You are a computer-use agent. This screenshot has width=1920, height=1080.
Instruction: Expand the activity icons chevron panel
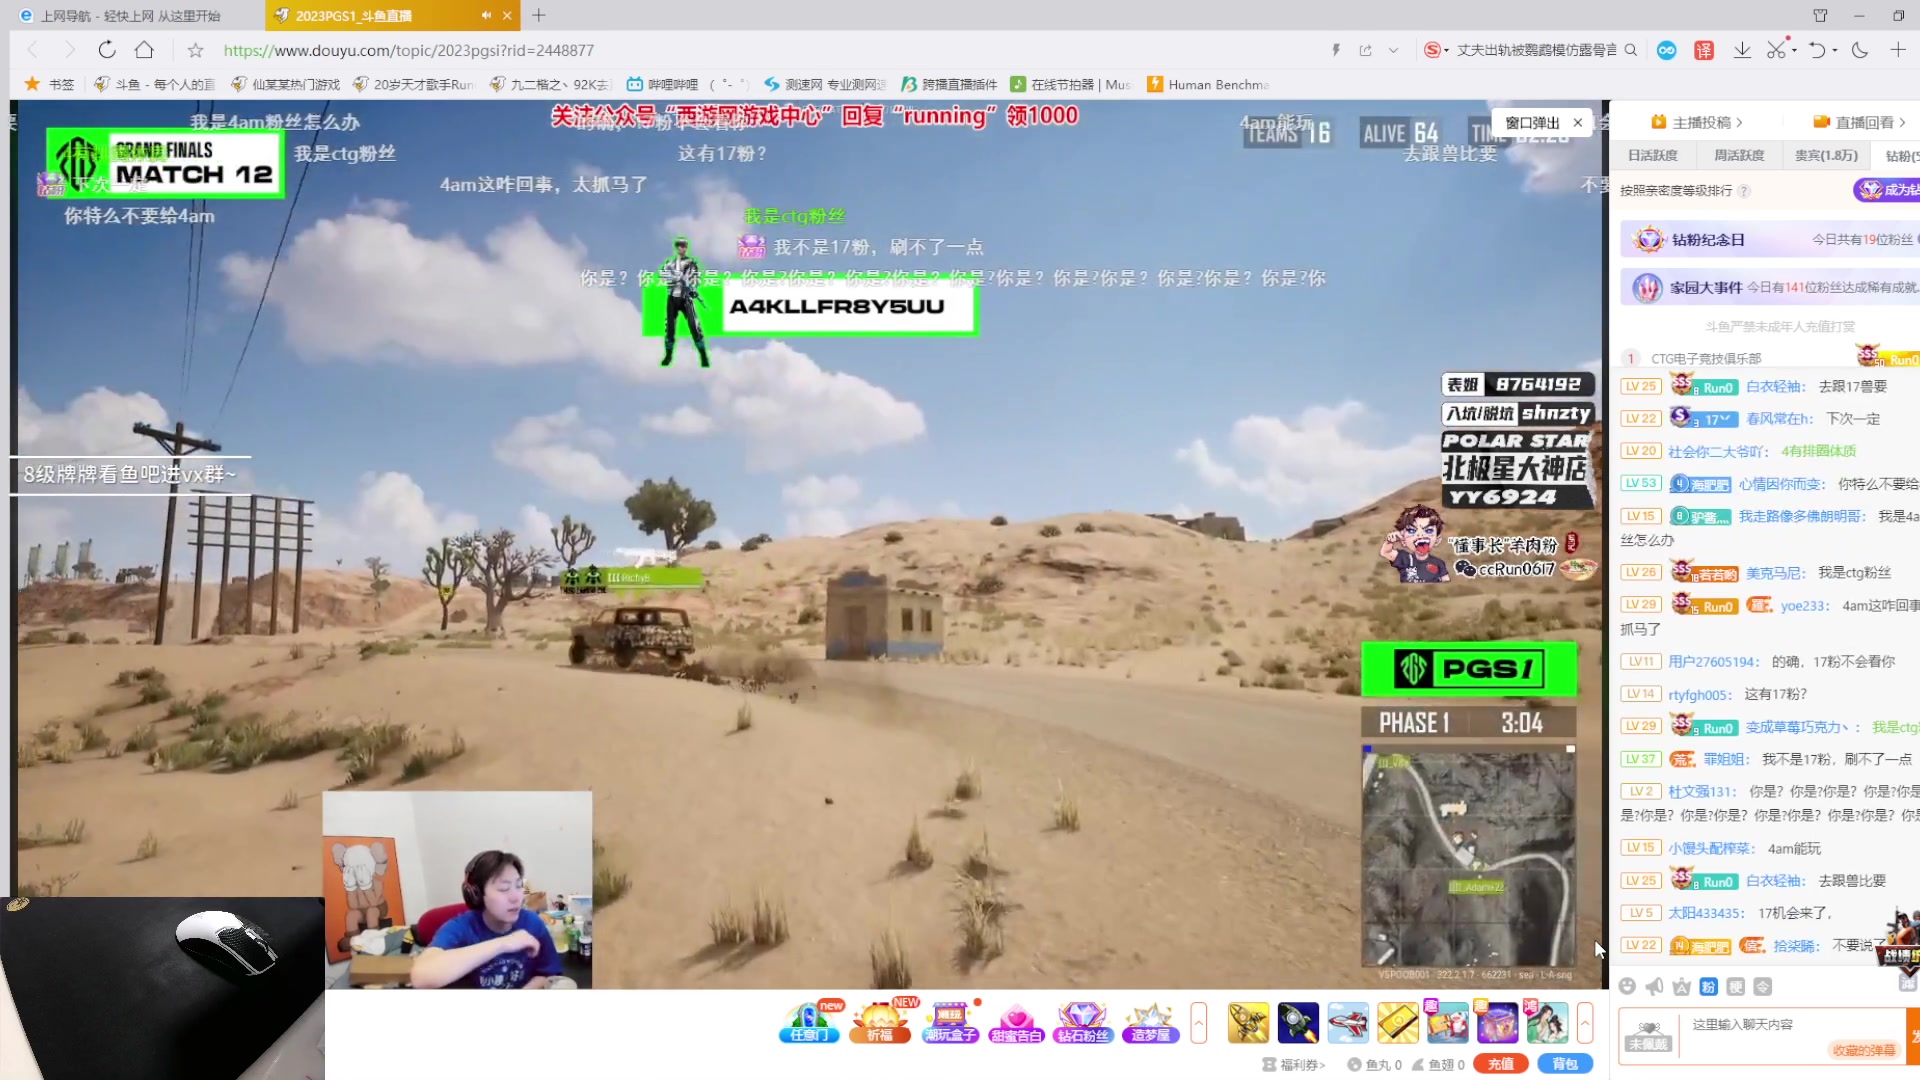[1198, 1022]
